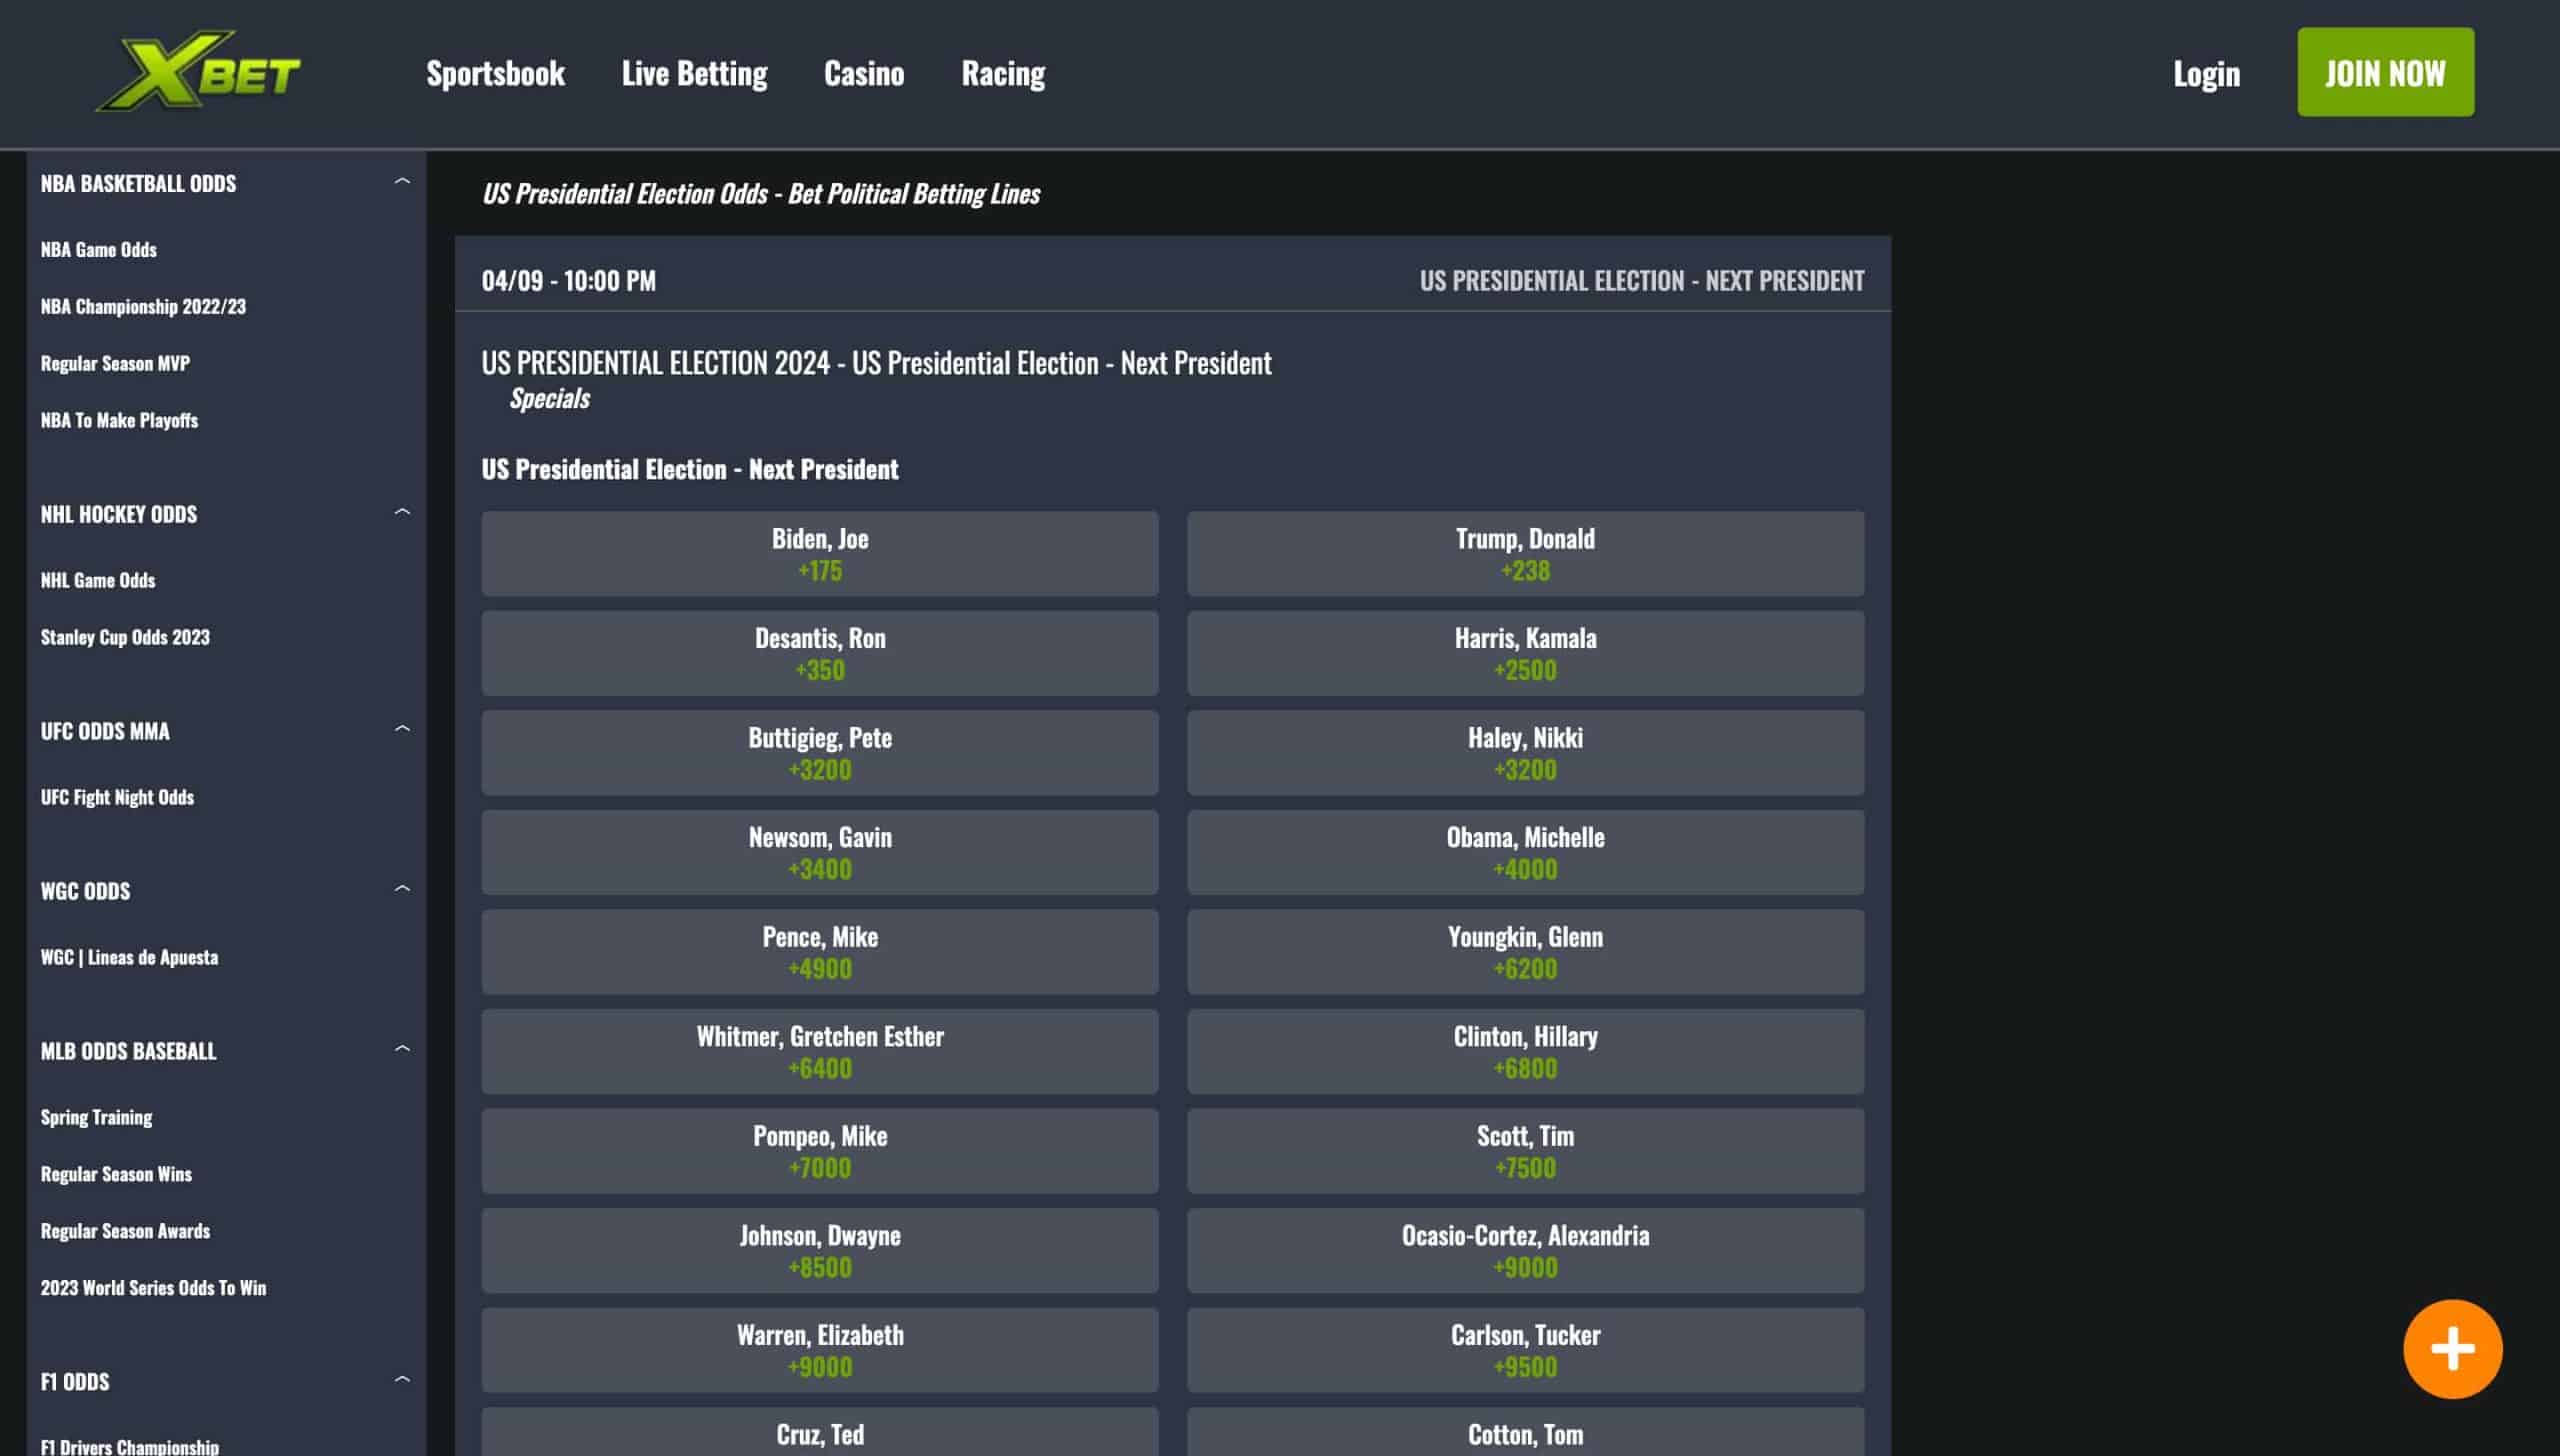Collapse the F1 Odds section

point(402,1381)
